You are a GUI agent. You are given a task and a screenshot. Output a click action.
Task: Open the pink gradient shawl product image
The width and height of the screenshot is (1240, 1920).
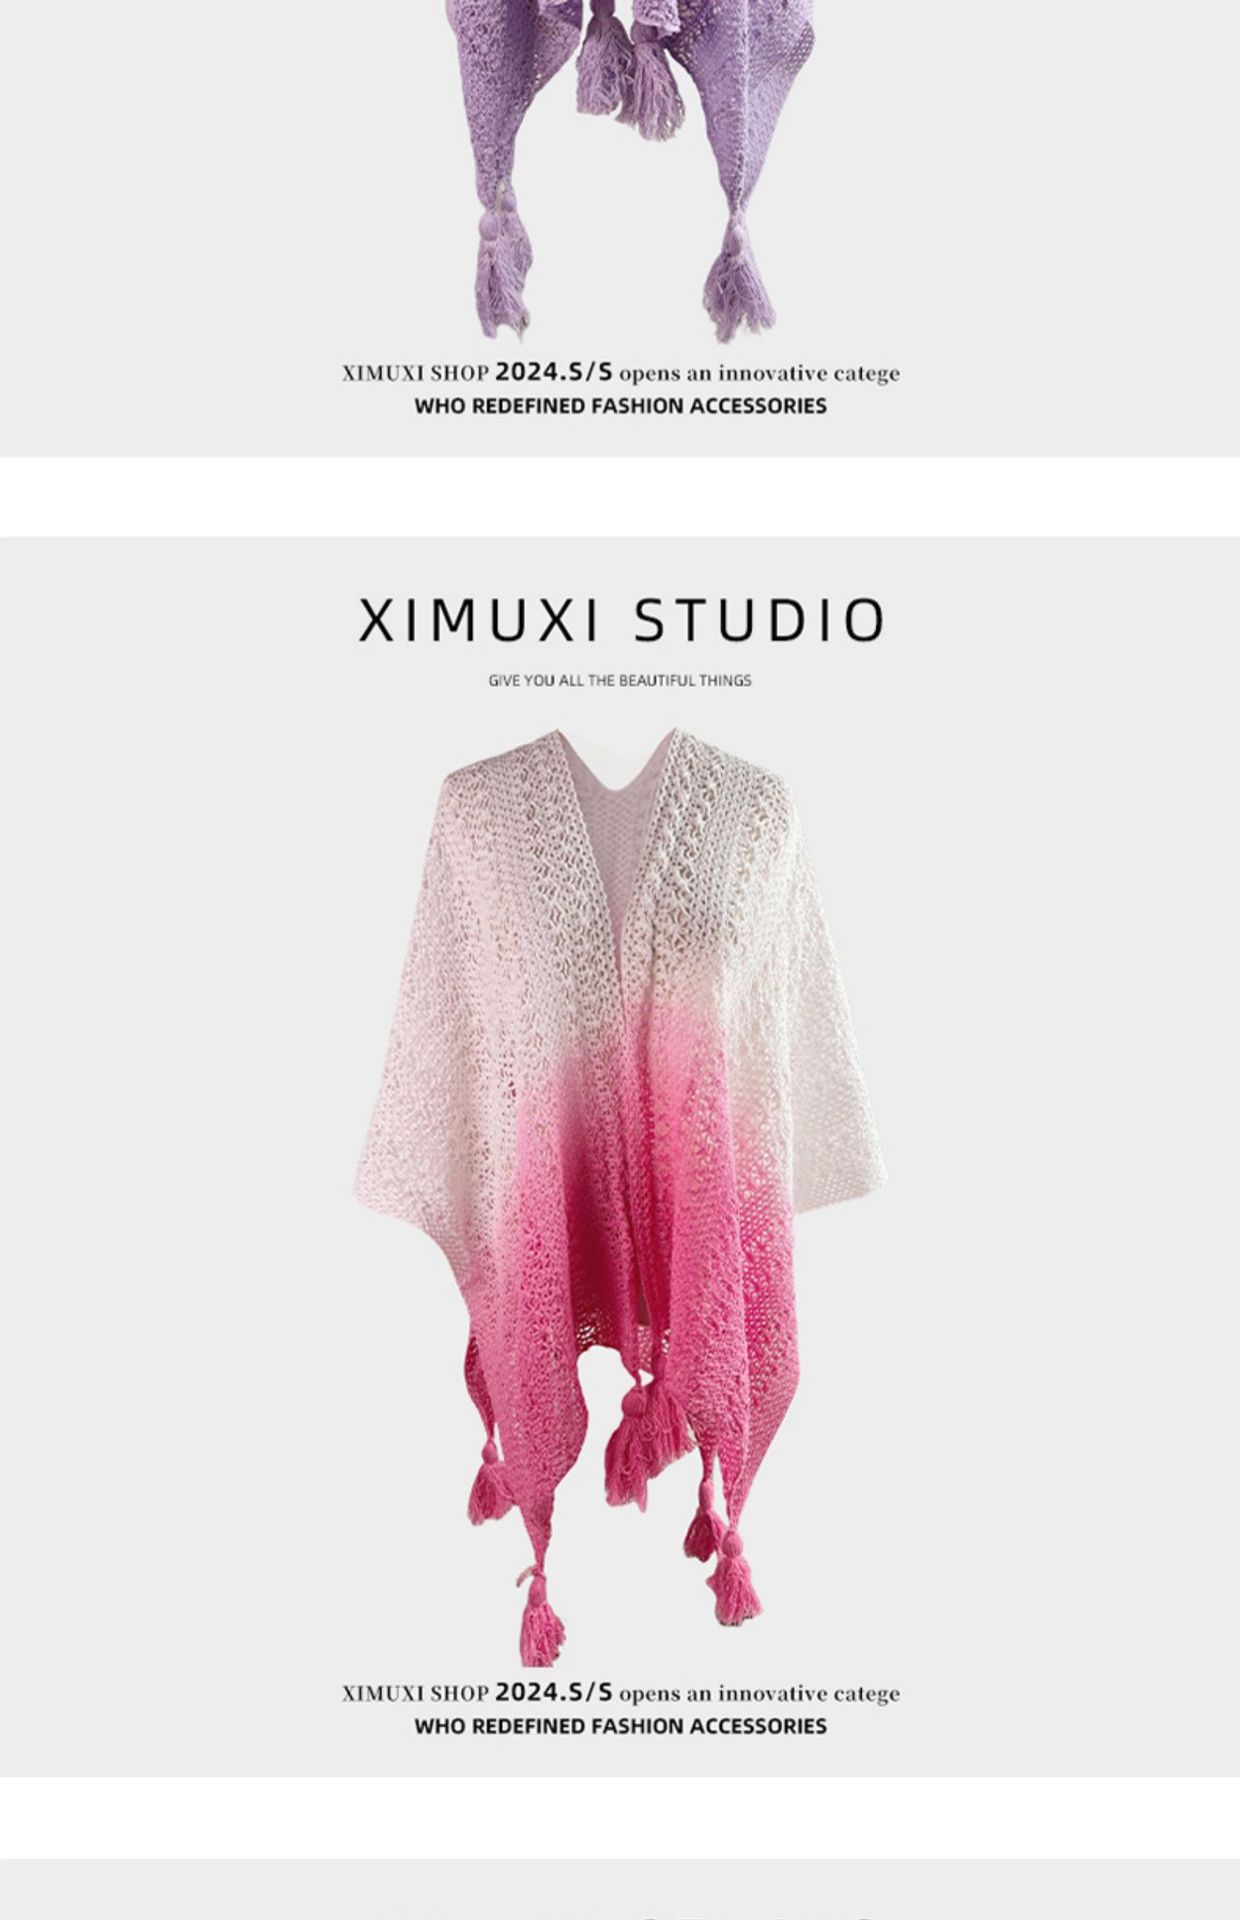(620, 1195)
